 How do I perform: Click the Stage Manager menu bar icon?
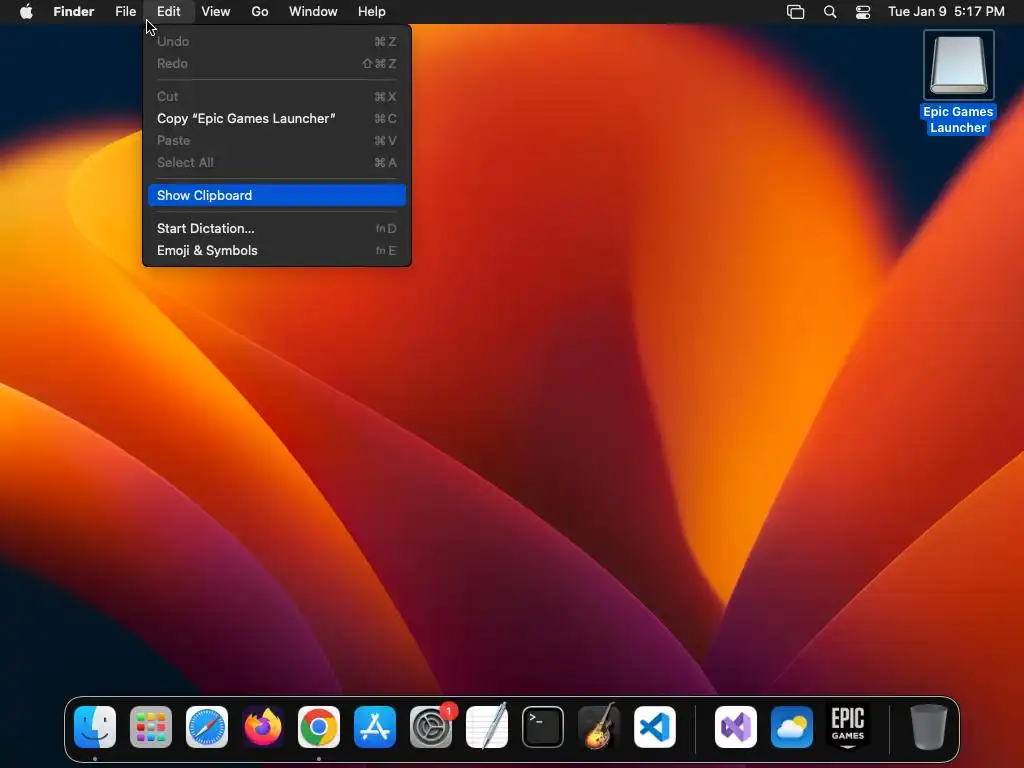tap(795, 12)
